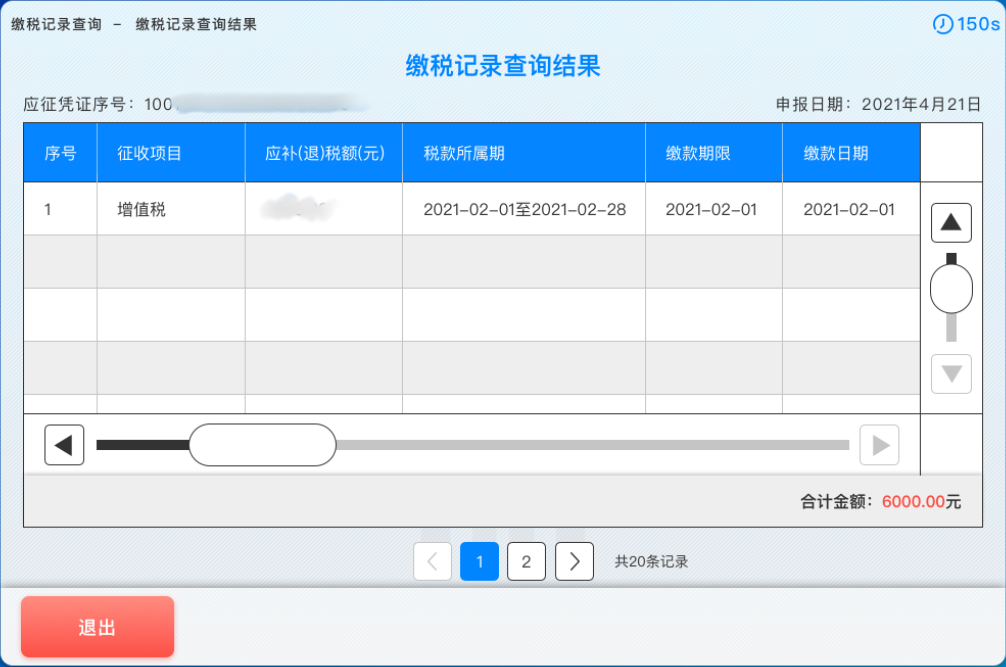Click the 缴款期限 column header
This screenshot has height=667, width=1006.
[712, 151]
